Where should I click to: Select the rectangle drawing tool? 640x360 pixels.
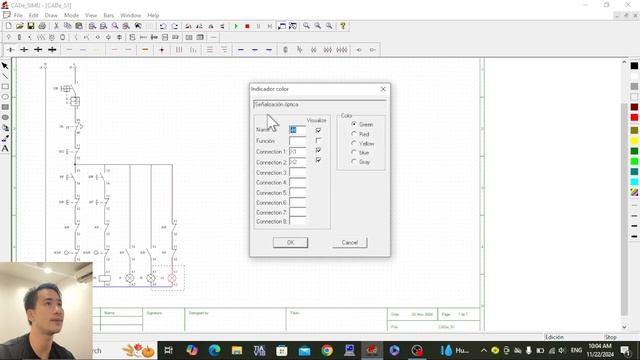(x=5, y=87)
